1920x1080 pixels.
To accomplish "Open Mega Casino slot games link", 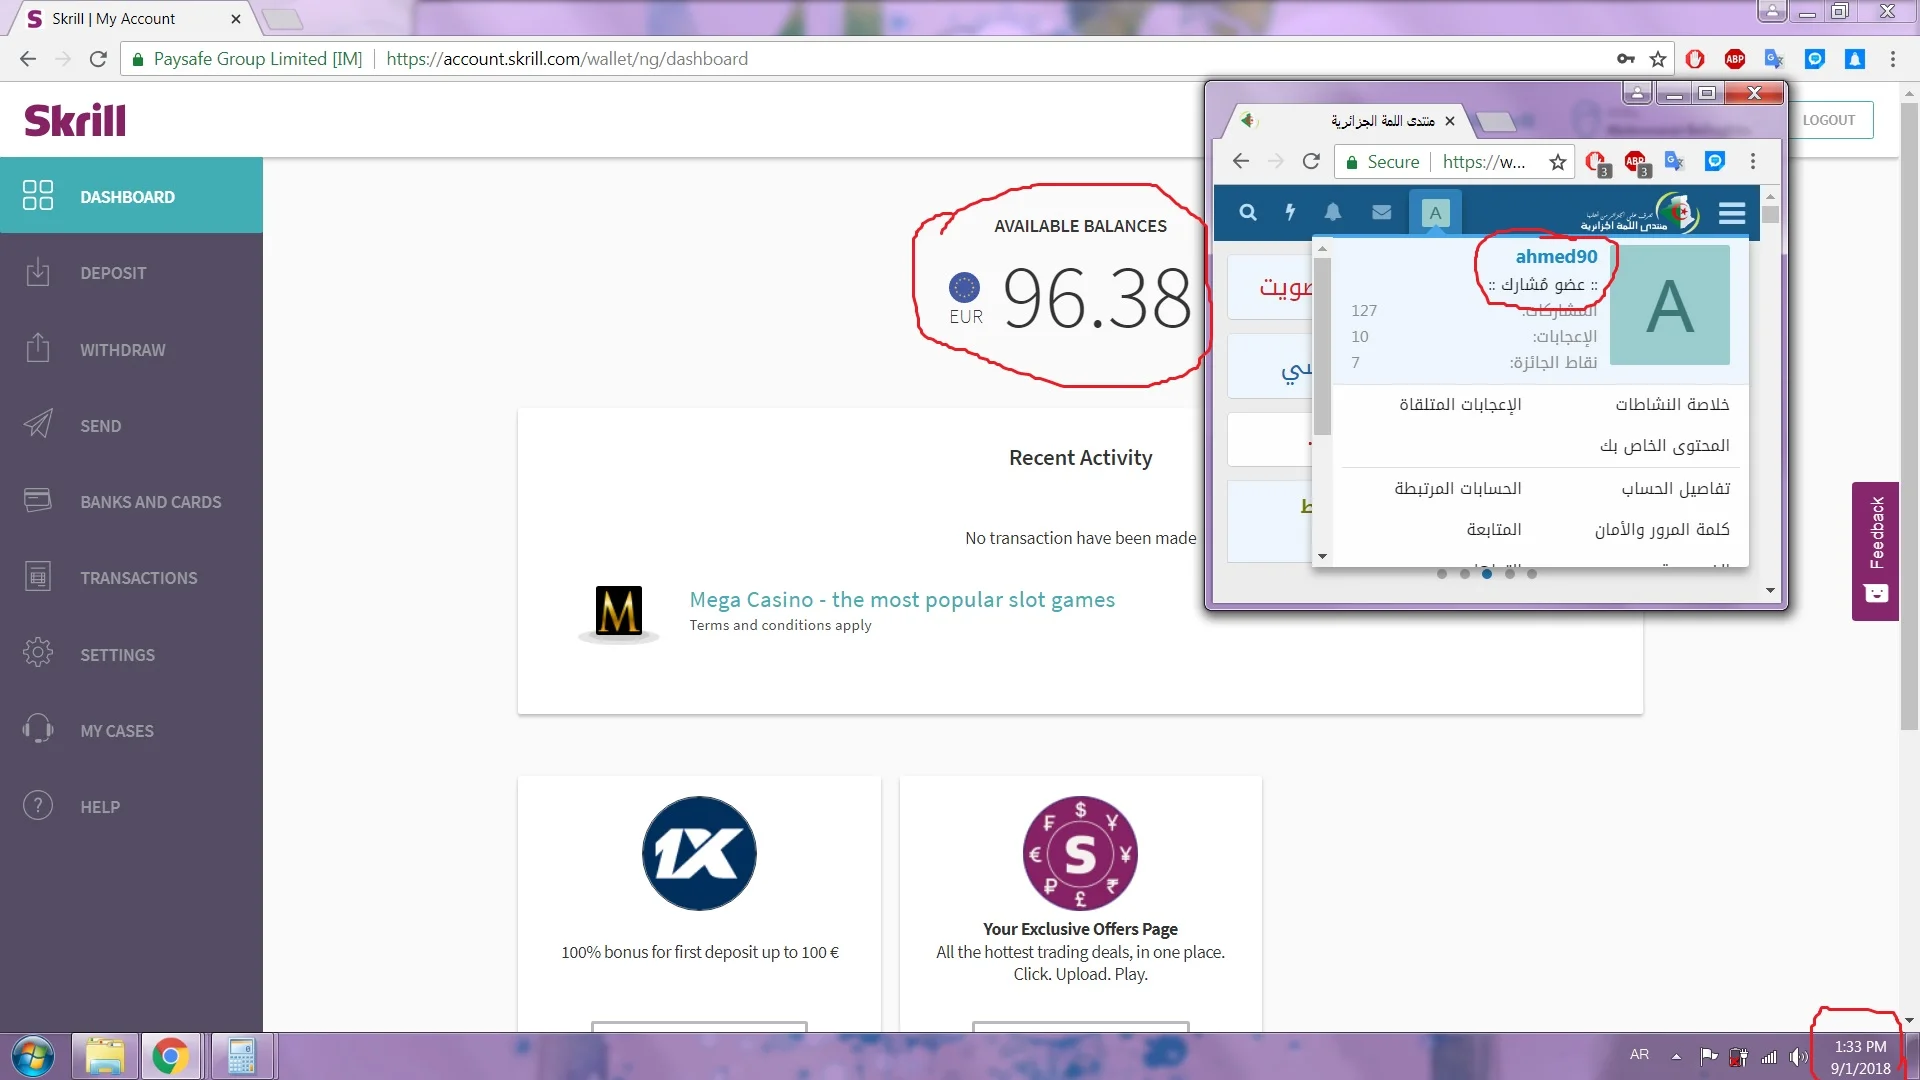I will click(x=901, y=599).
